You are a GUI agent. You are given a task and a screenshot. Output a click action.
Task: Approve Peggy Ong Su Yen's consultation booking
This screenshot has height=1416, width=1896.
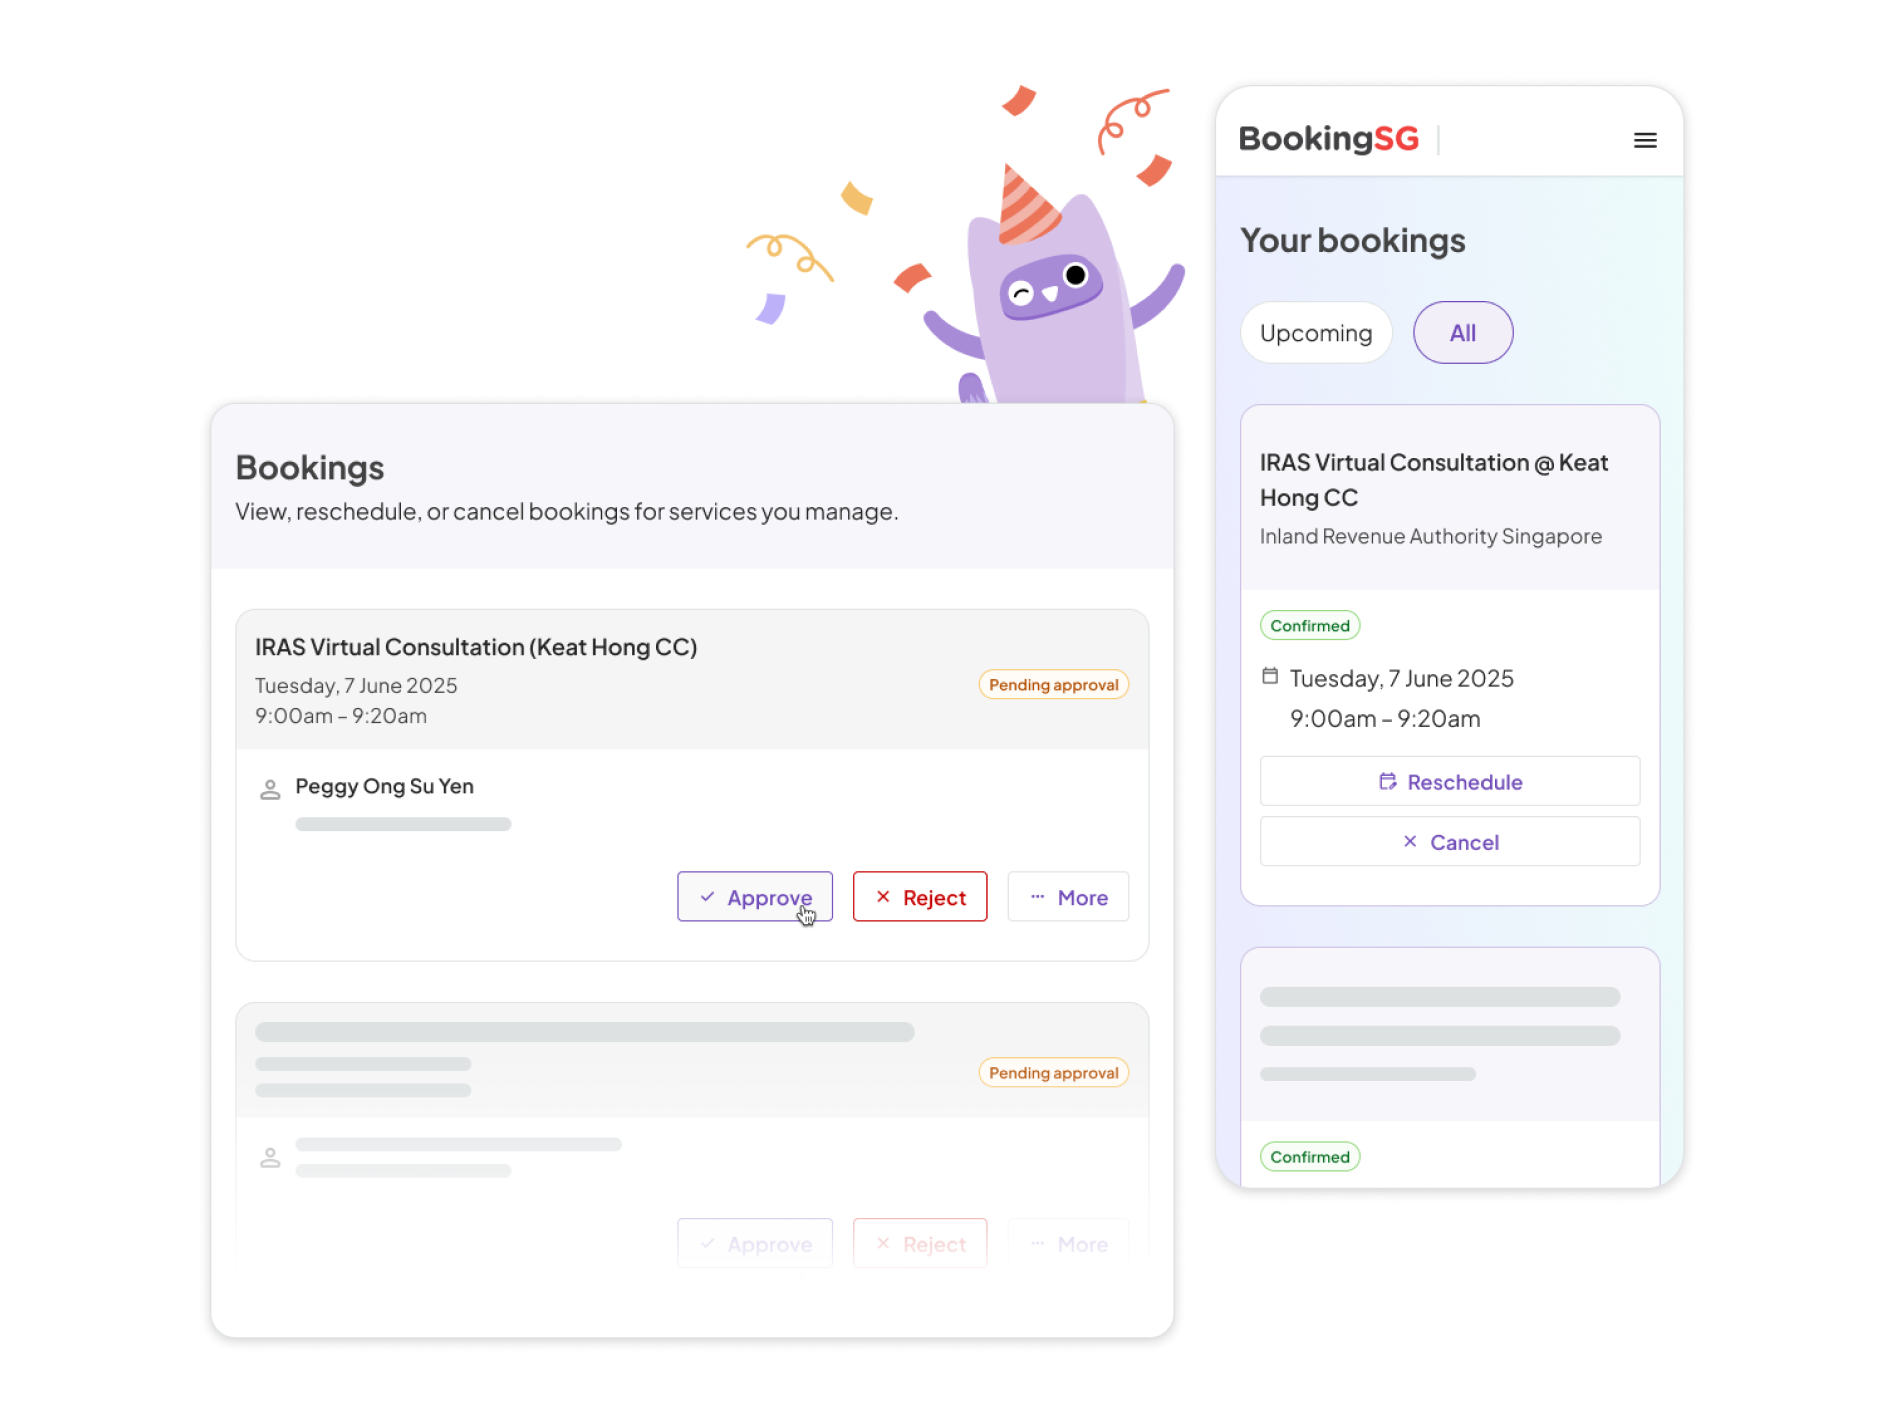tap(755, 897)
